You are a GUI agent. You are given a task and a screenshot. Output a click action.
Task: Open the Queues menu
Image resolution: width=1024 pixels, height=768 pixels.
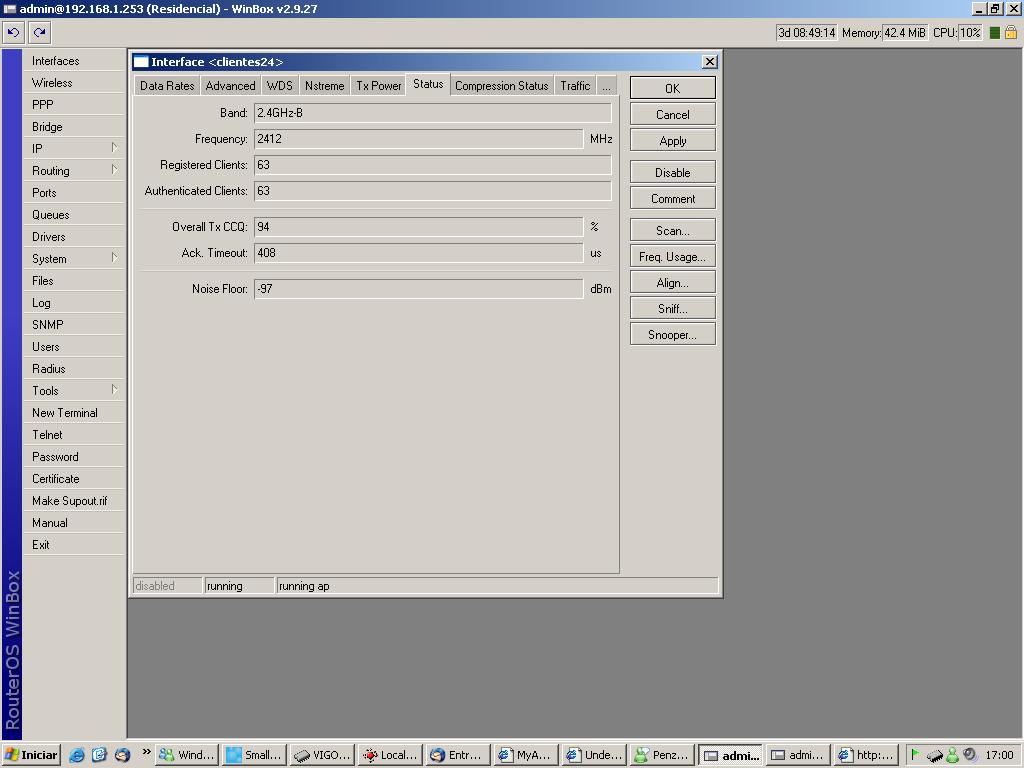tap(74, 215)
